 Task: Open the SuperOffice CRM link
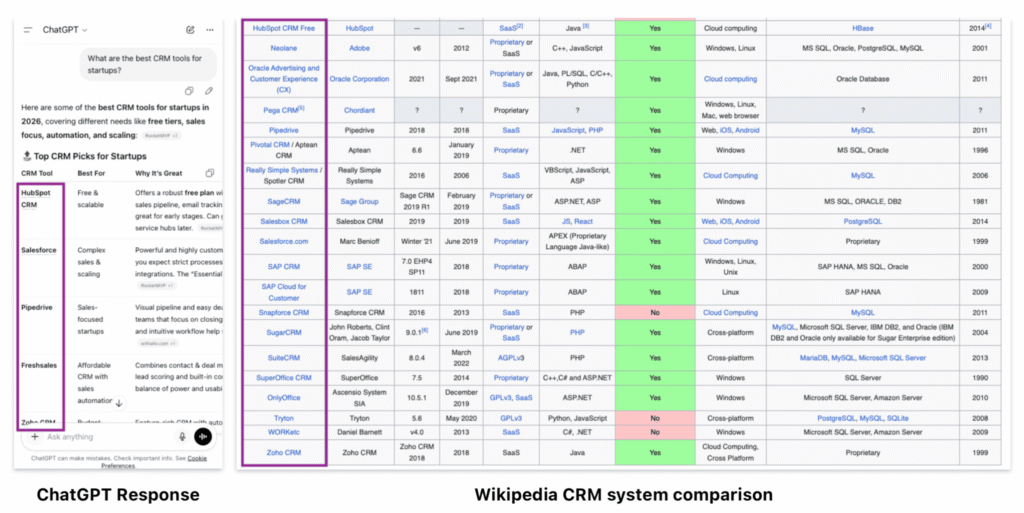tap(283, 377)
